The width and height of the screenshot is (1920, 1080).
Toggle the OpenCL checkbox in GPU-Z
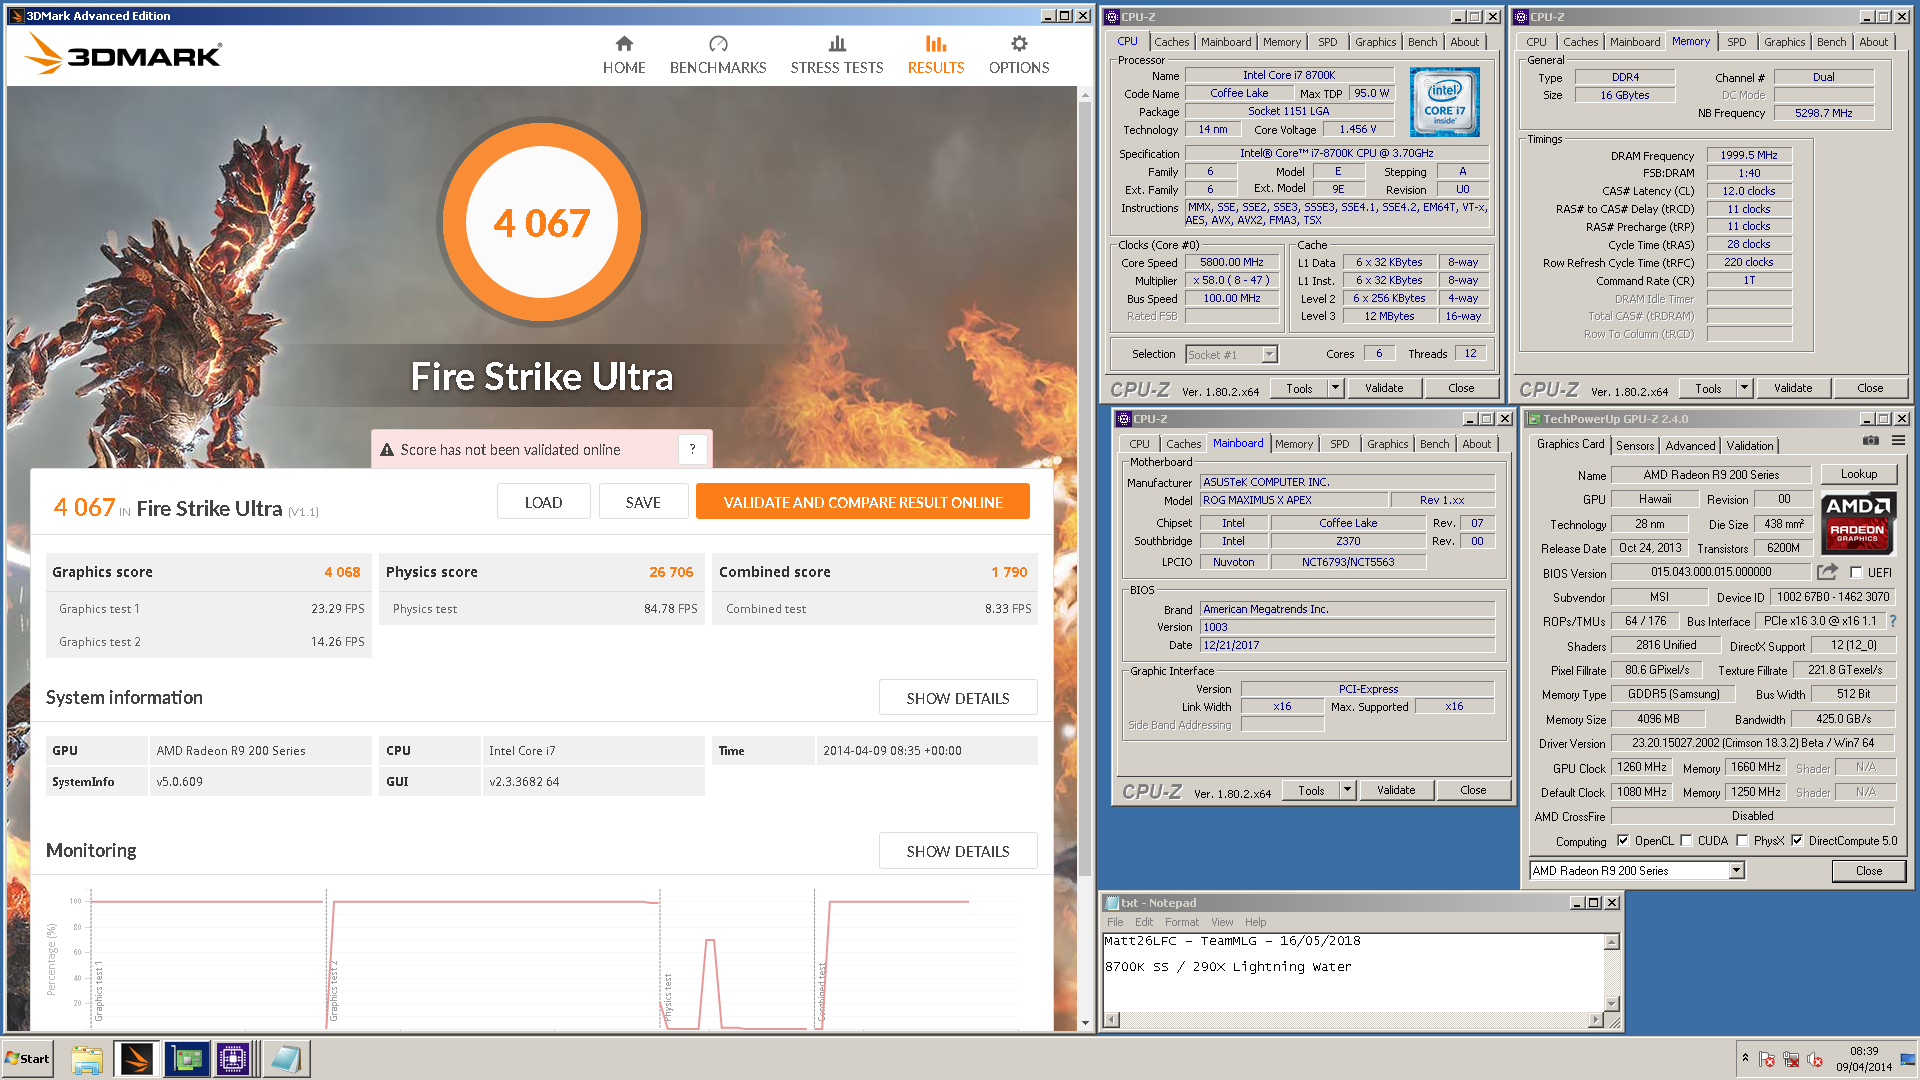click(x=1623, y=841)
